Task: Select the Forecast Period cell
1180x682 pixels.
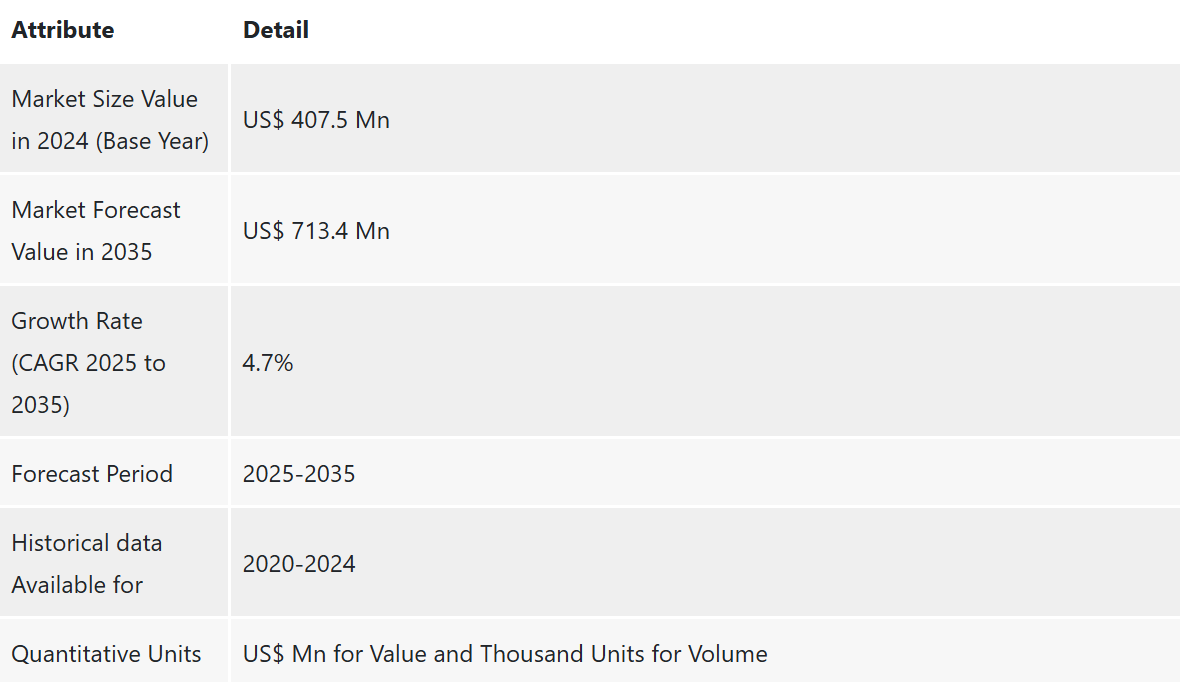Action: coord(114,473)
